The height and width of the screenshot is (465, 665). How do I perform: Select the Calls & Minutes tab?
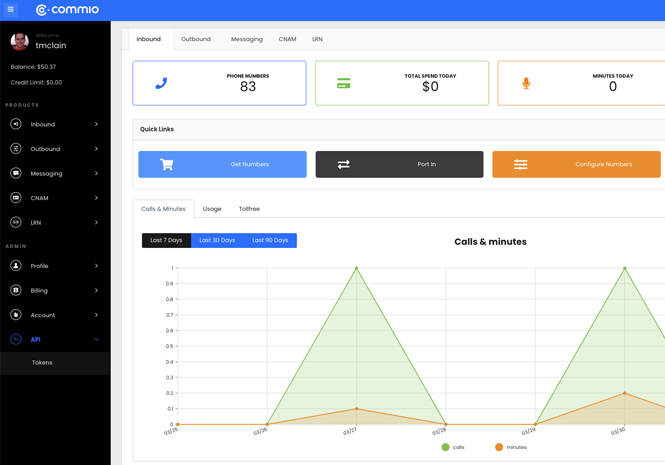coord(163,209)
